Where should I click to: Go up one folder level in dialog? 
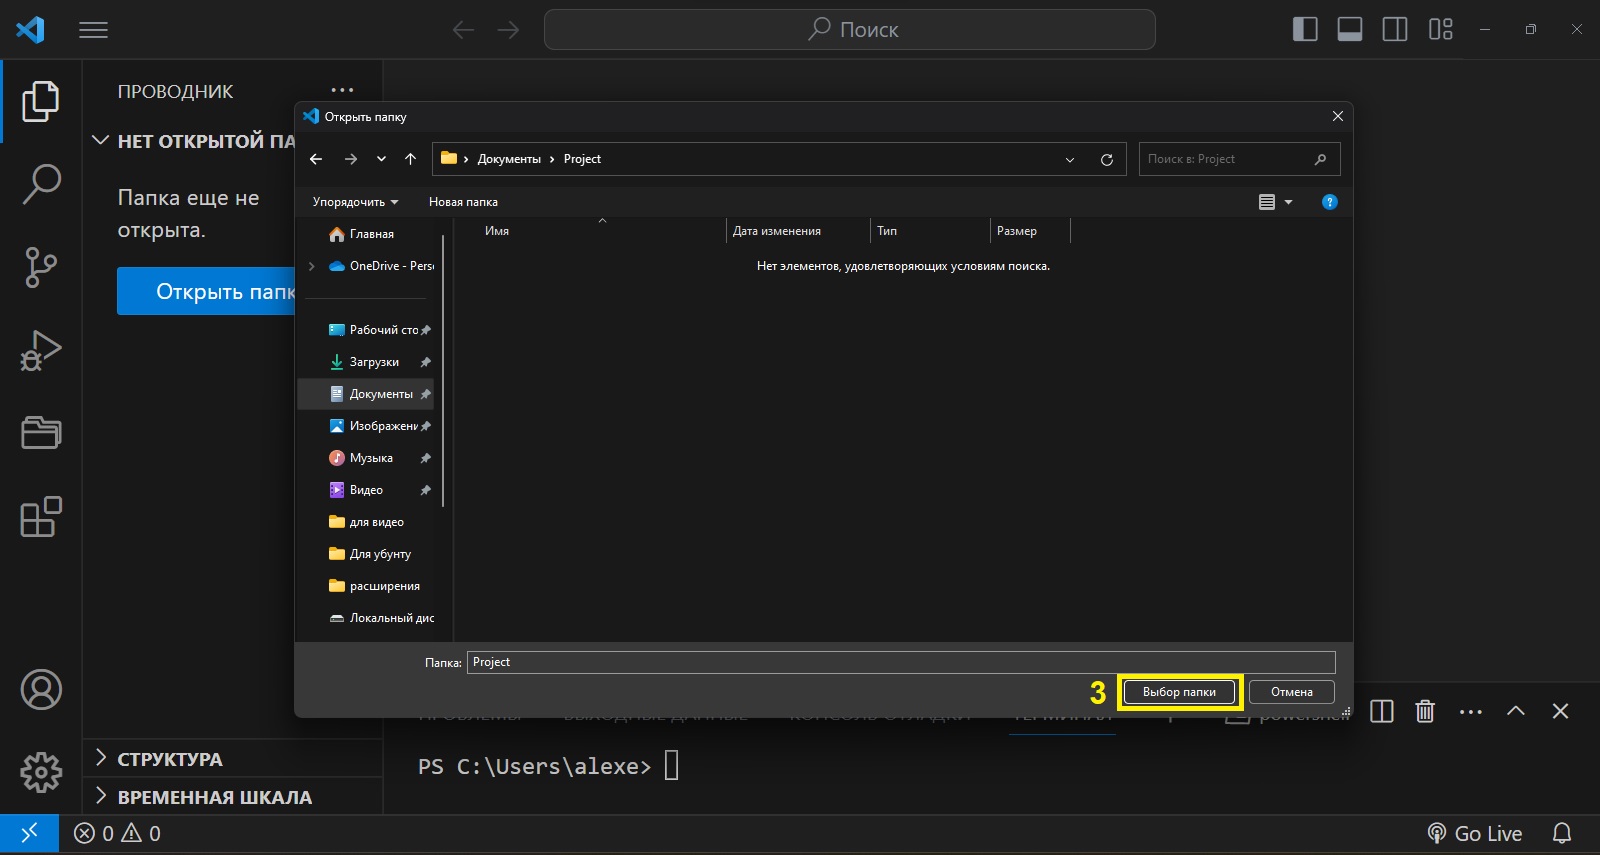(x=410, y=159)
